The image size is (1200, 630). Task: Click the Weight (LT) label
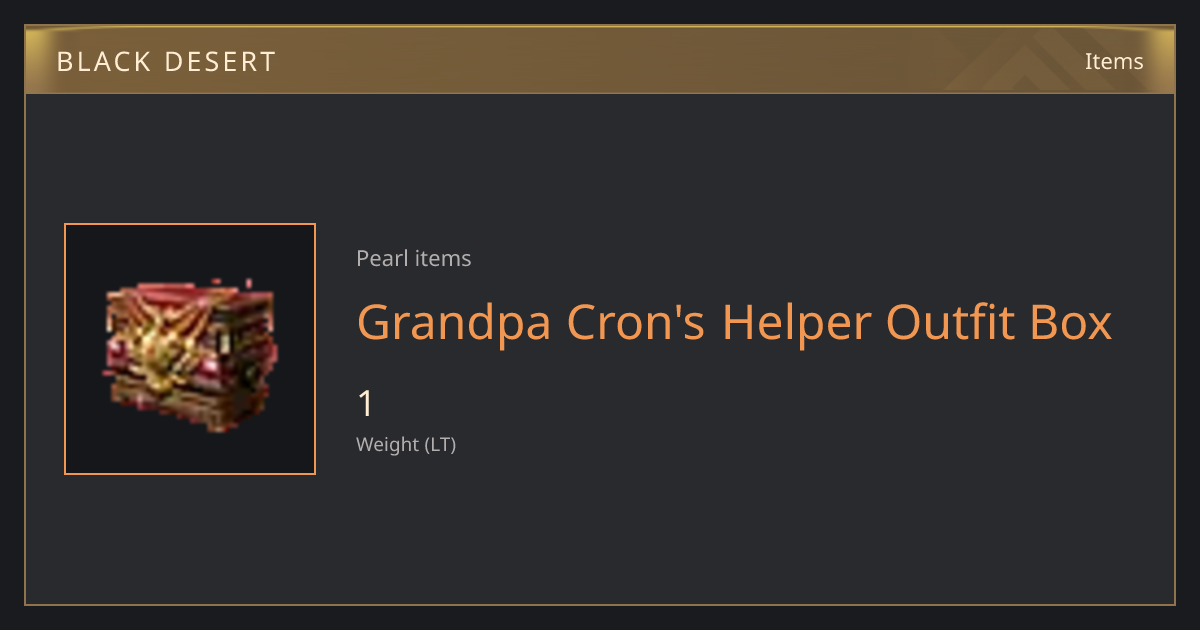click(406, 445)
